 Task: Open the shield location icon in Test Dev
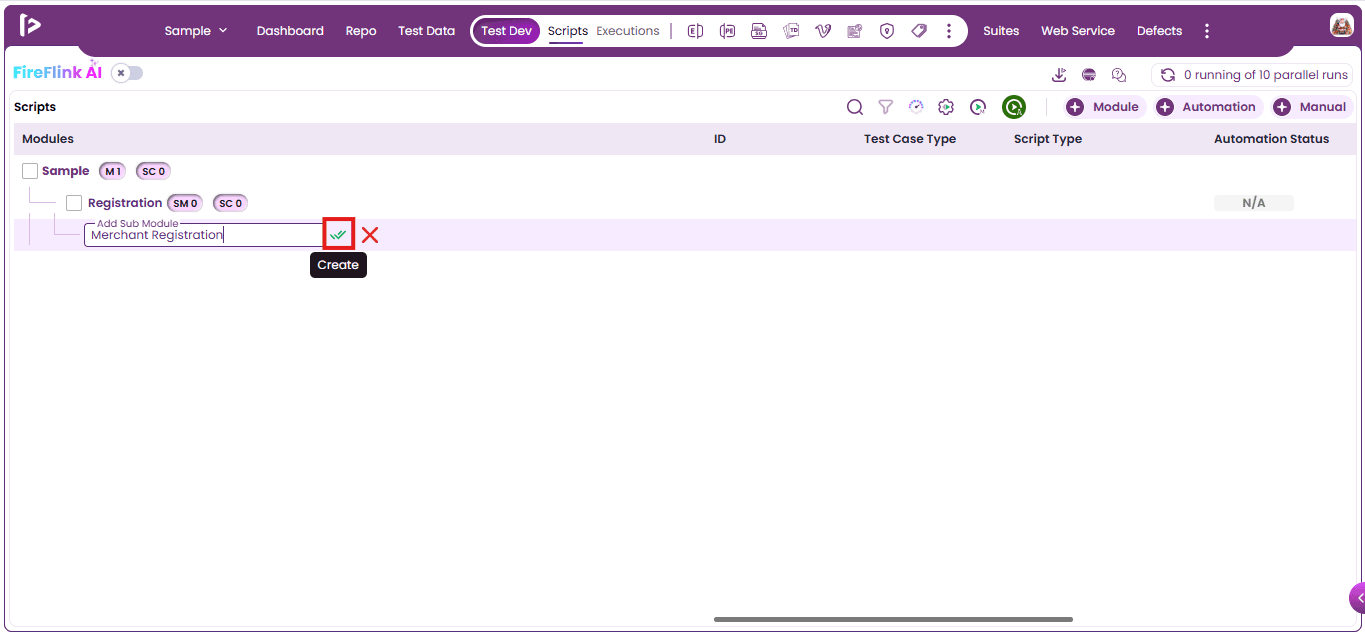click(x=887, y=31)
